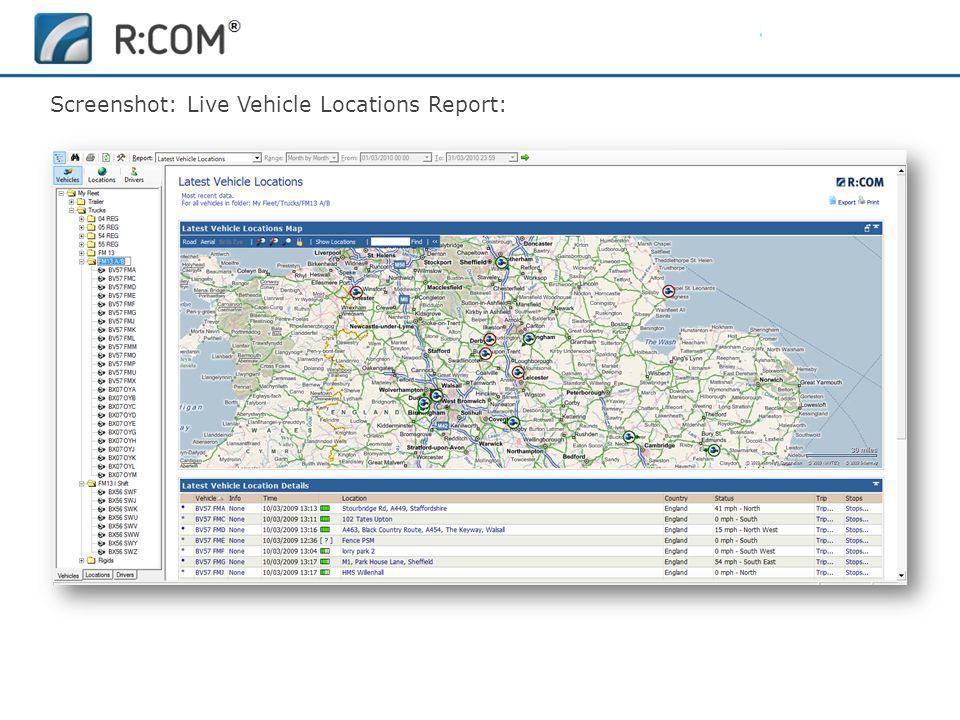Pop out the map panel icon
This screenshot has width=960, height=720.
coord(867,228)
